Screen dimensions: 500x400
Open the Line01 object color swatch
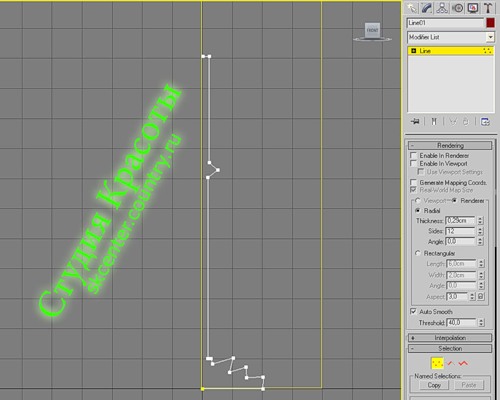(x=490, y=23)
